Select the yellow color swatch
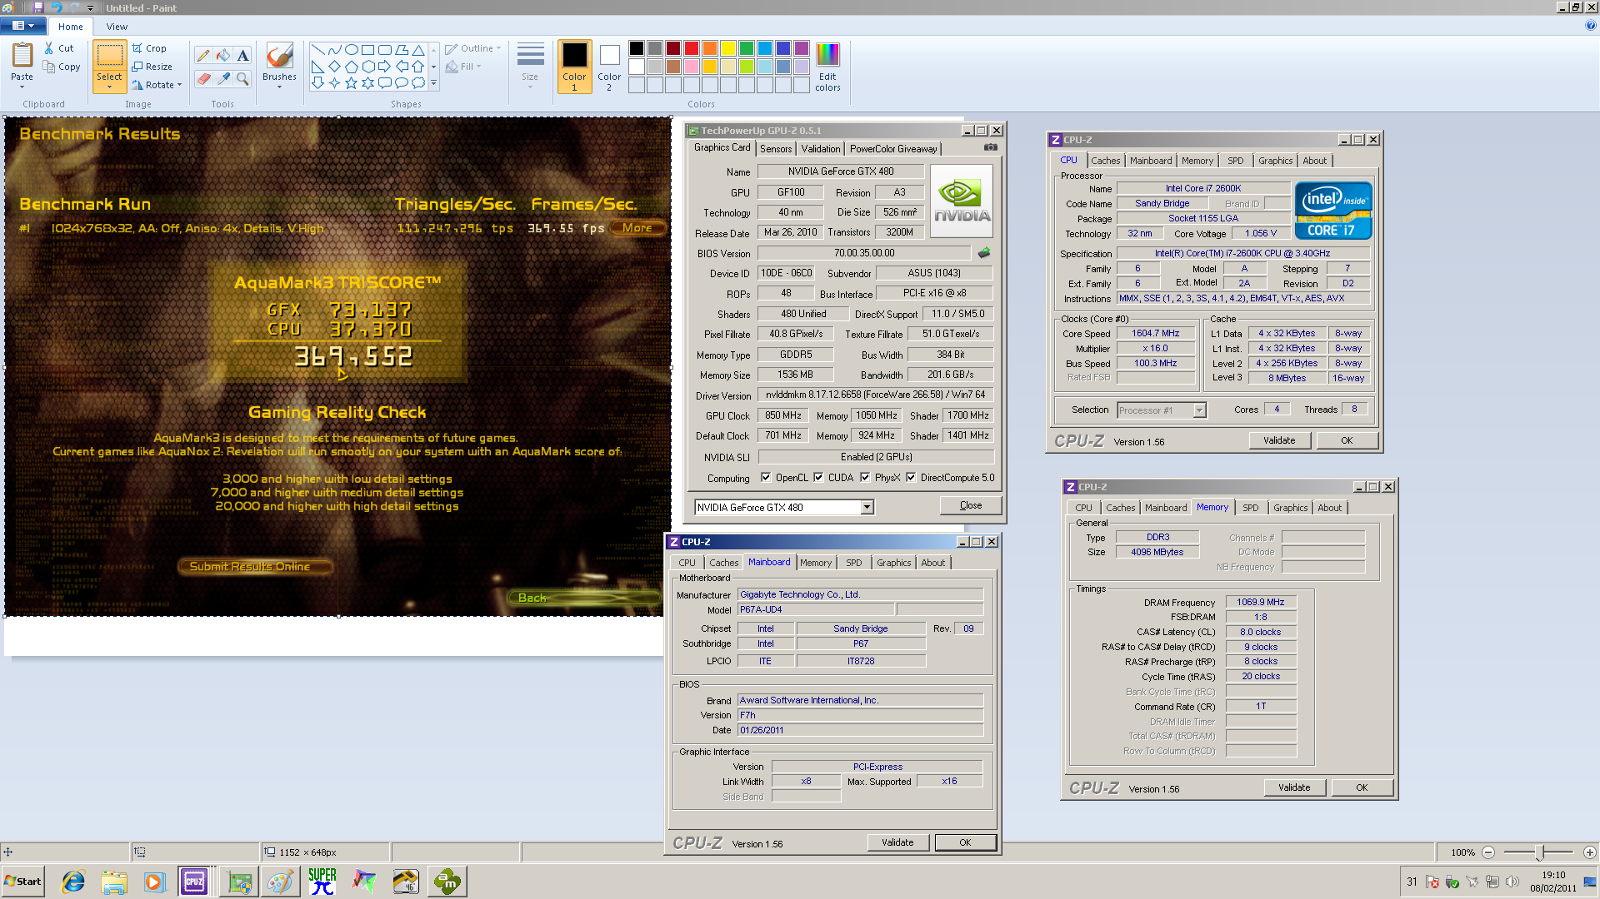Image resolution: width=1600 pixels, height=899 pixels. pyautogui.click(x=729, y=48)
